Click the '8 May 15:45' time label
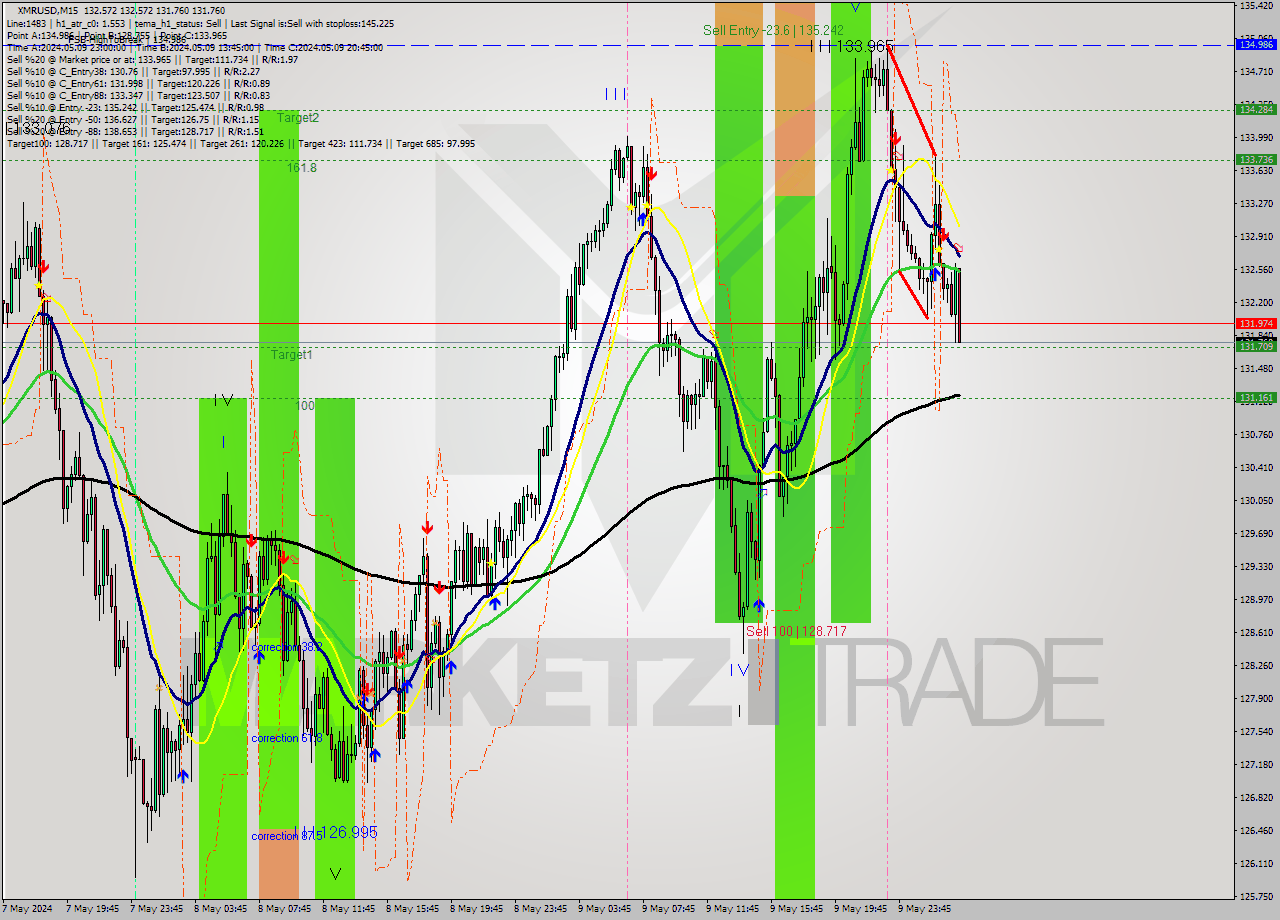 coord(412,909)
